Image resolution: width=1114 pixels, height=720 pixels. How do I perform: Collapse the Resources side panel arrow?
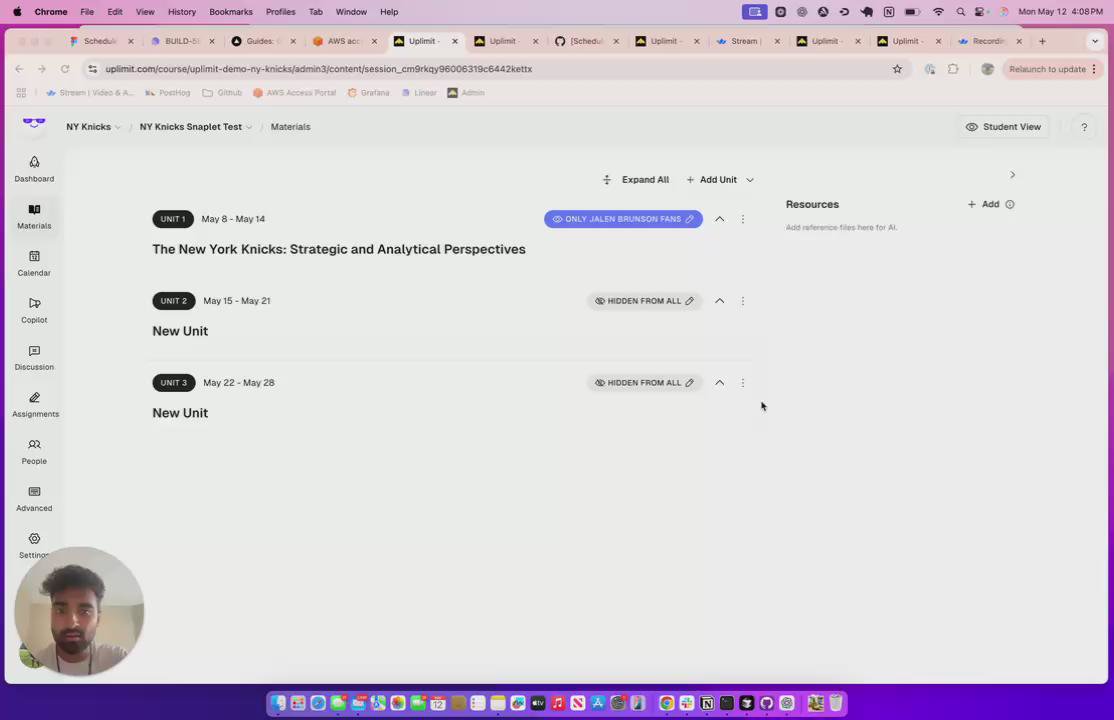pyautogui.click(x=1012, y=175)
